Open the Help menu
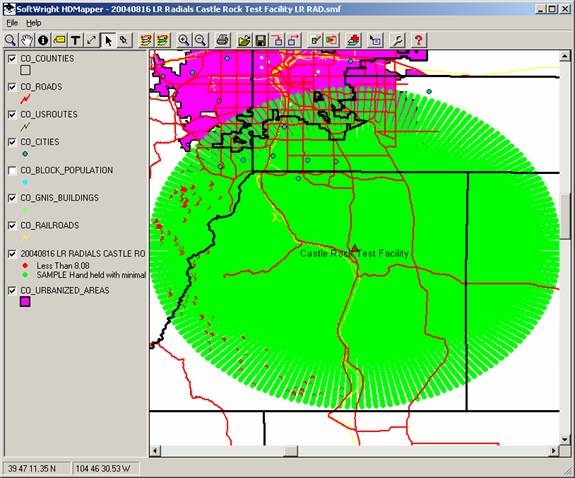 (x=33, y=23)
